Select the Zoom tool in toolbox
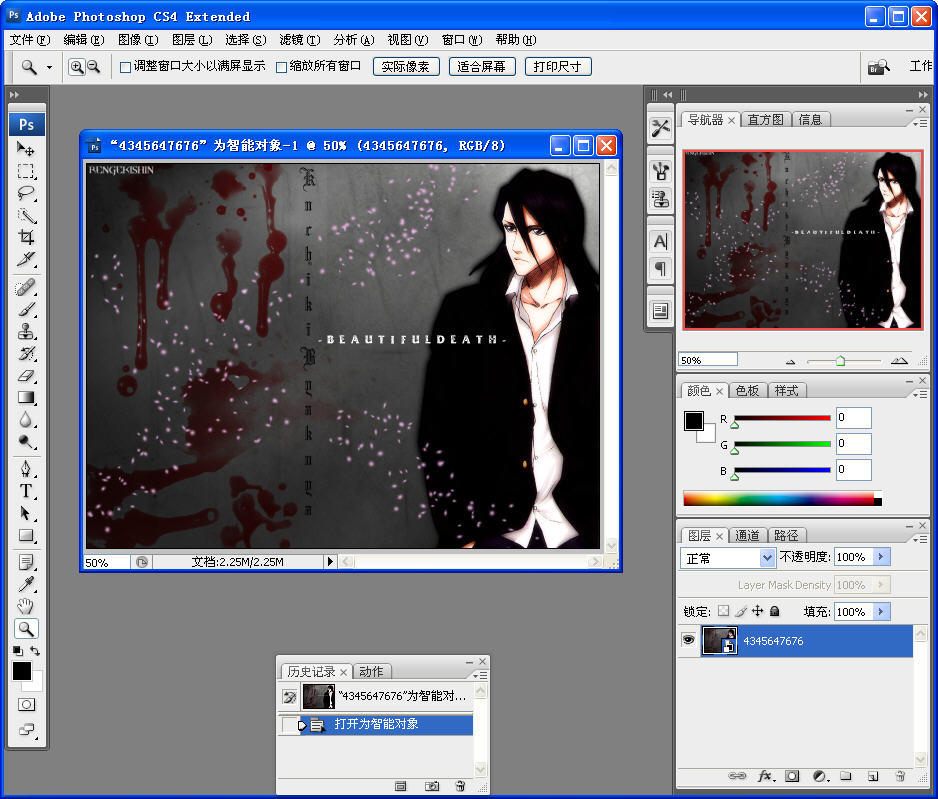This screenshot has height=799, width=938. [x=26, y=629]
